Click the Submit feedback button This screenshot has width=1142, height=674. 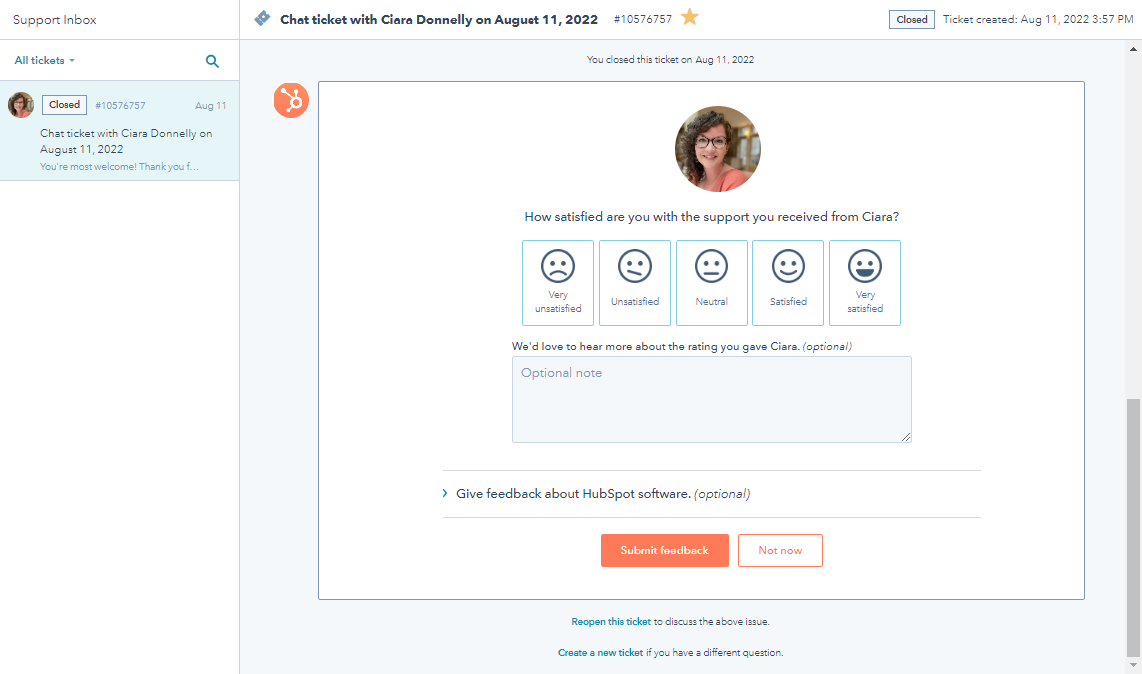(x=664, y=550)
